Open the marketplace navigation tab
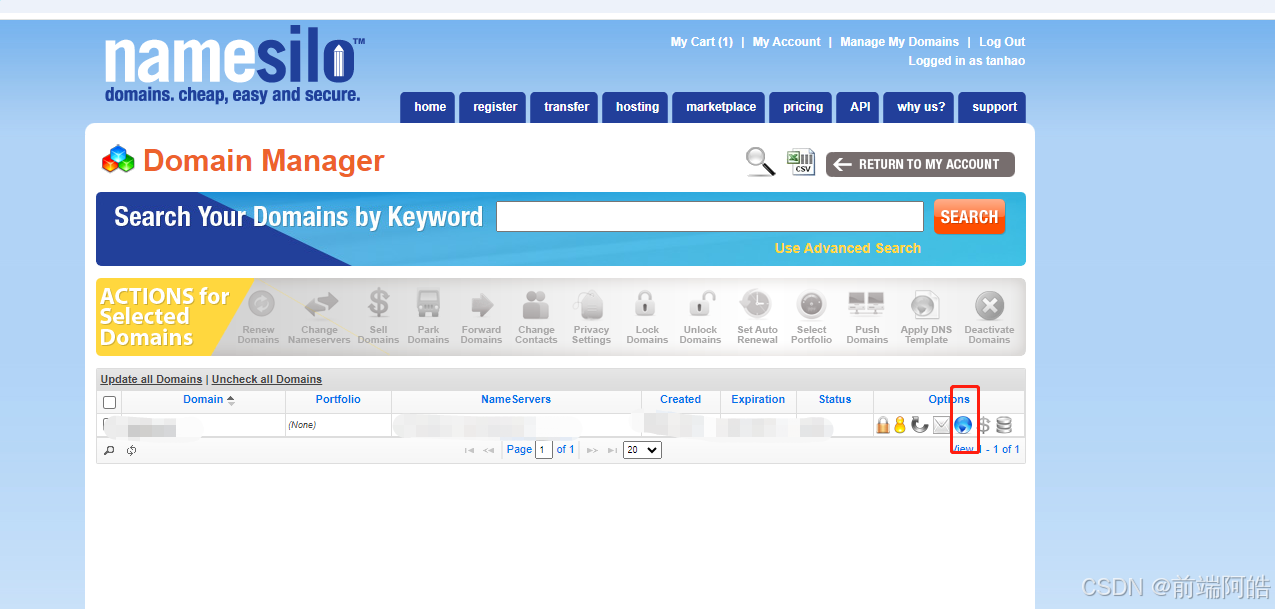 pyautogui.click(x=719, y=107)
